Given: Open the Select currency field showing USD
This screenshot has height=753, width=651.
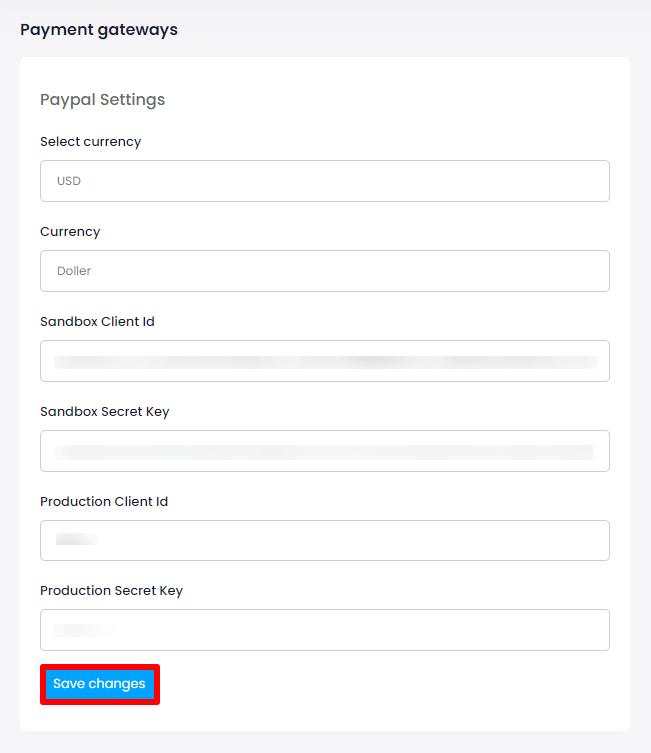Looking at the screenshot, I should pos(325,181).
